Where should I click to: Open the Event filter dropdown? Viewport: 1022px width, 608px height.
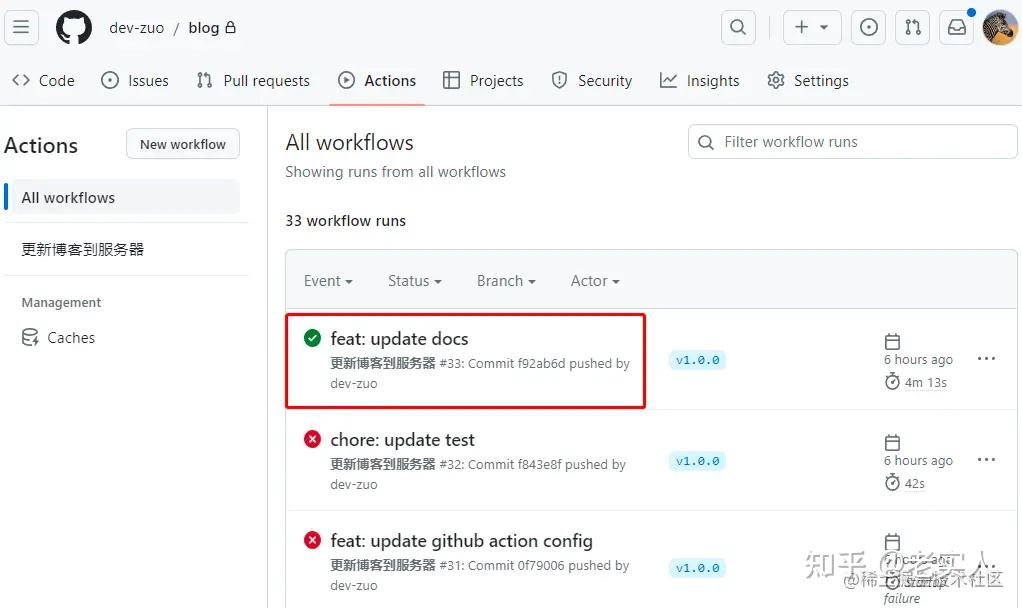pos(327,281)
